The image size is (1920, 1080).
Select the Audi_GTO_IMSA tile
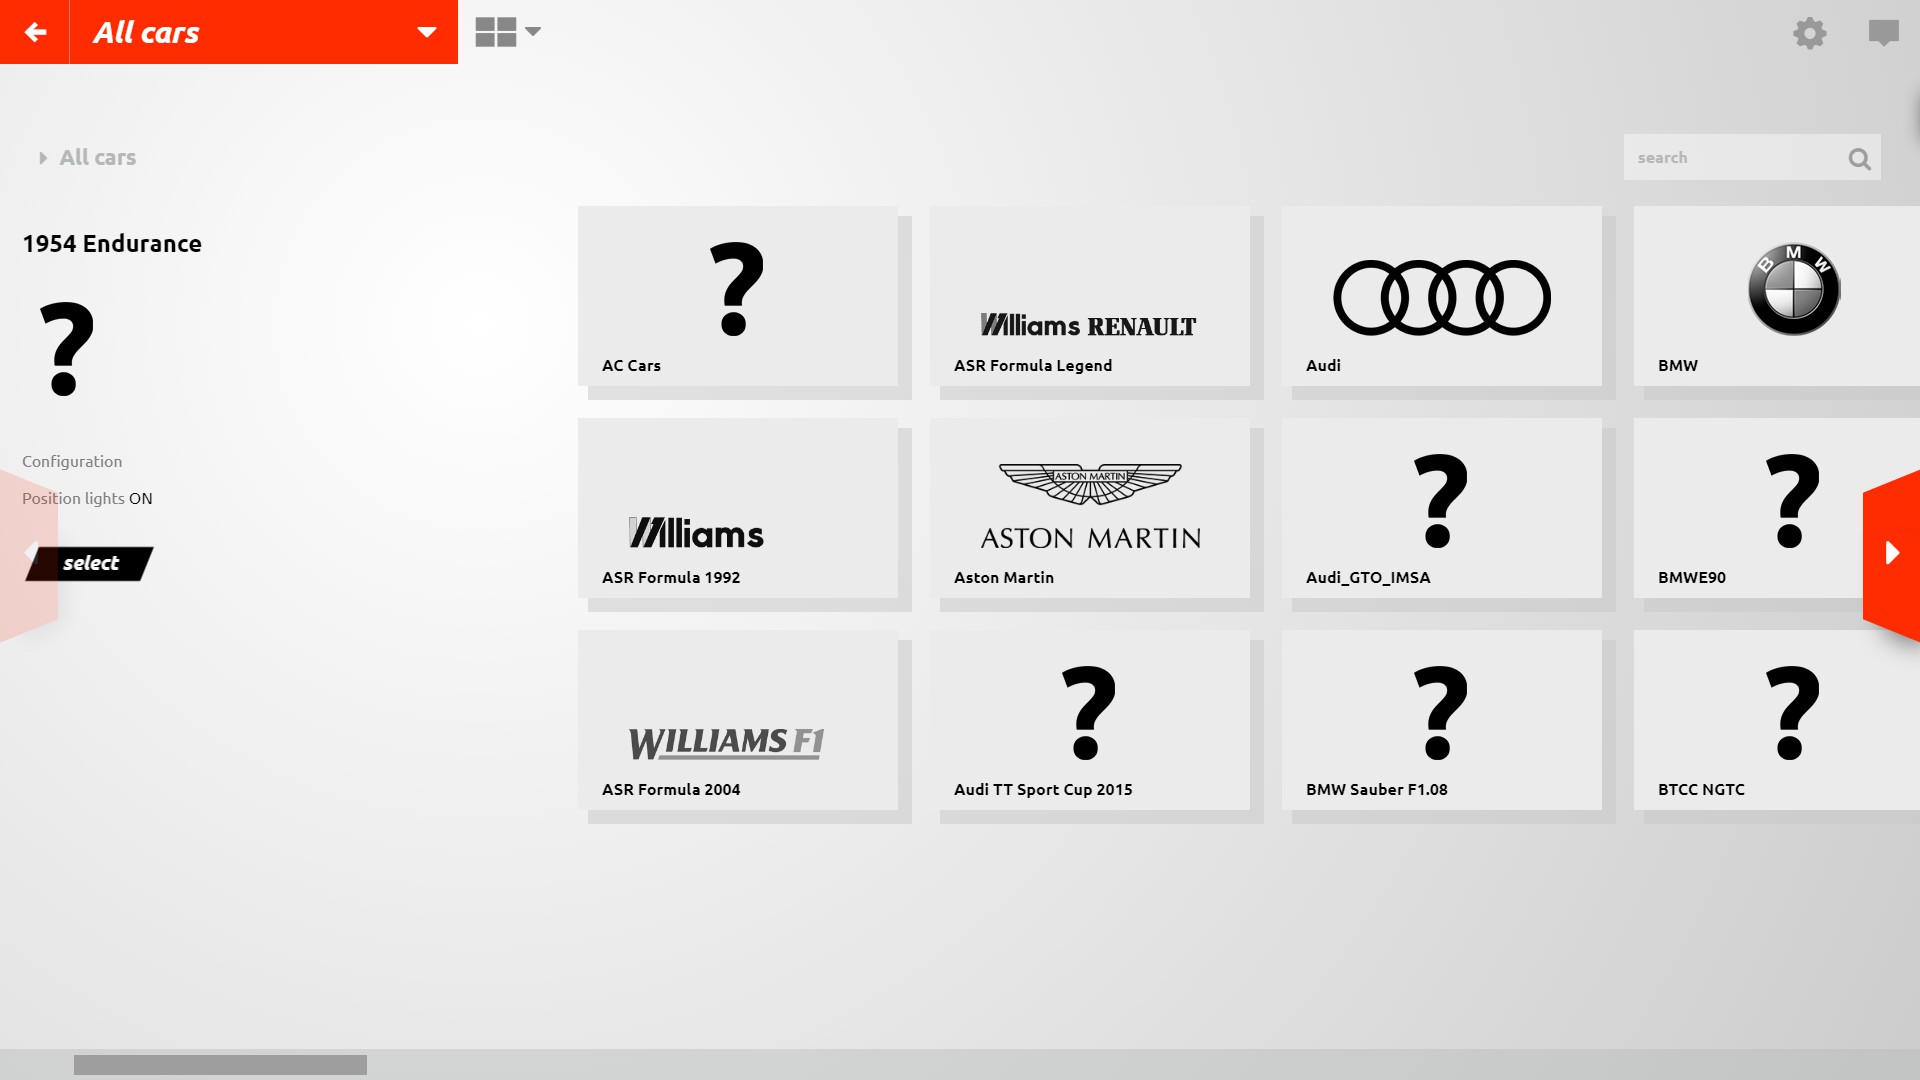pos(1442,508)
